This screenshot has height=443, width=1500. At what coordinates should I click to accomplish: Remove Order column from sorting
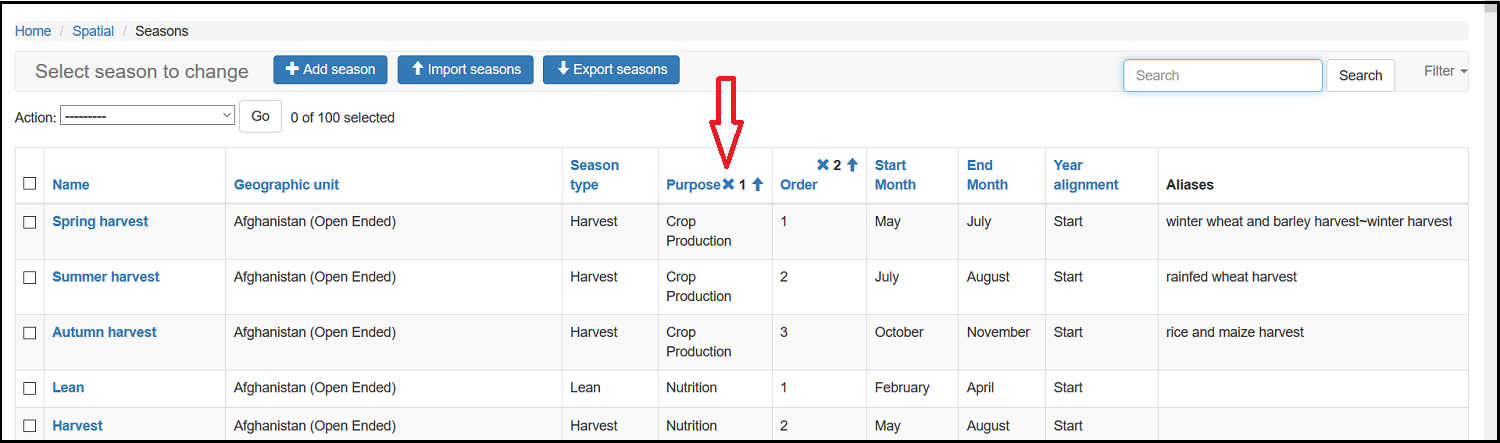tap(822, 165)
